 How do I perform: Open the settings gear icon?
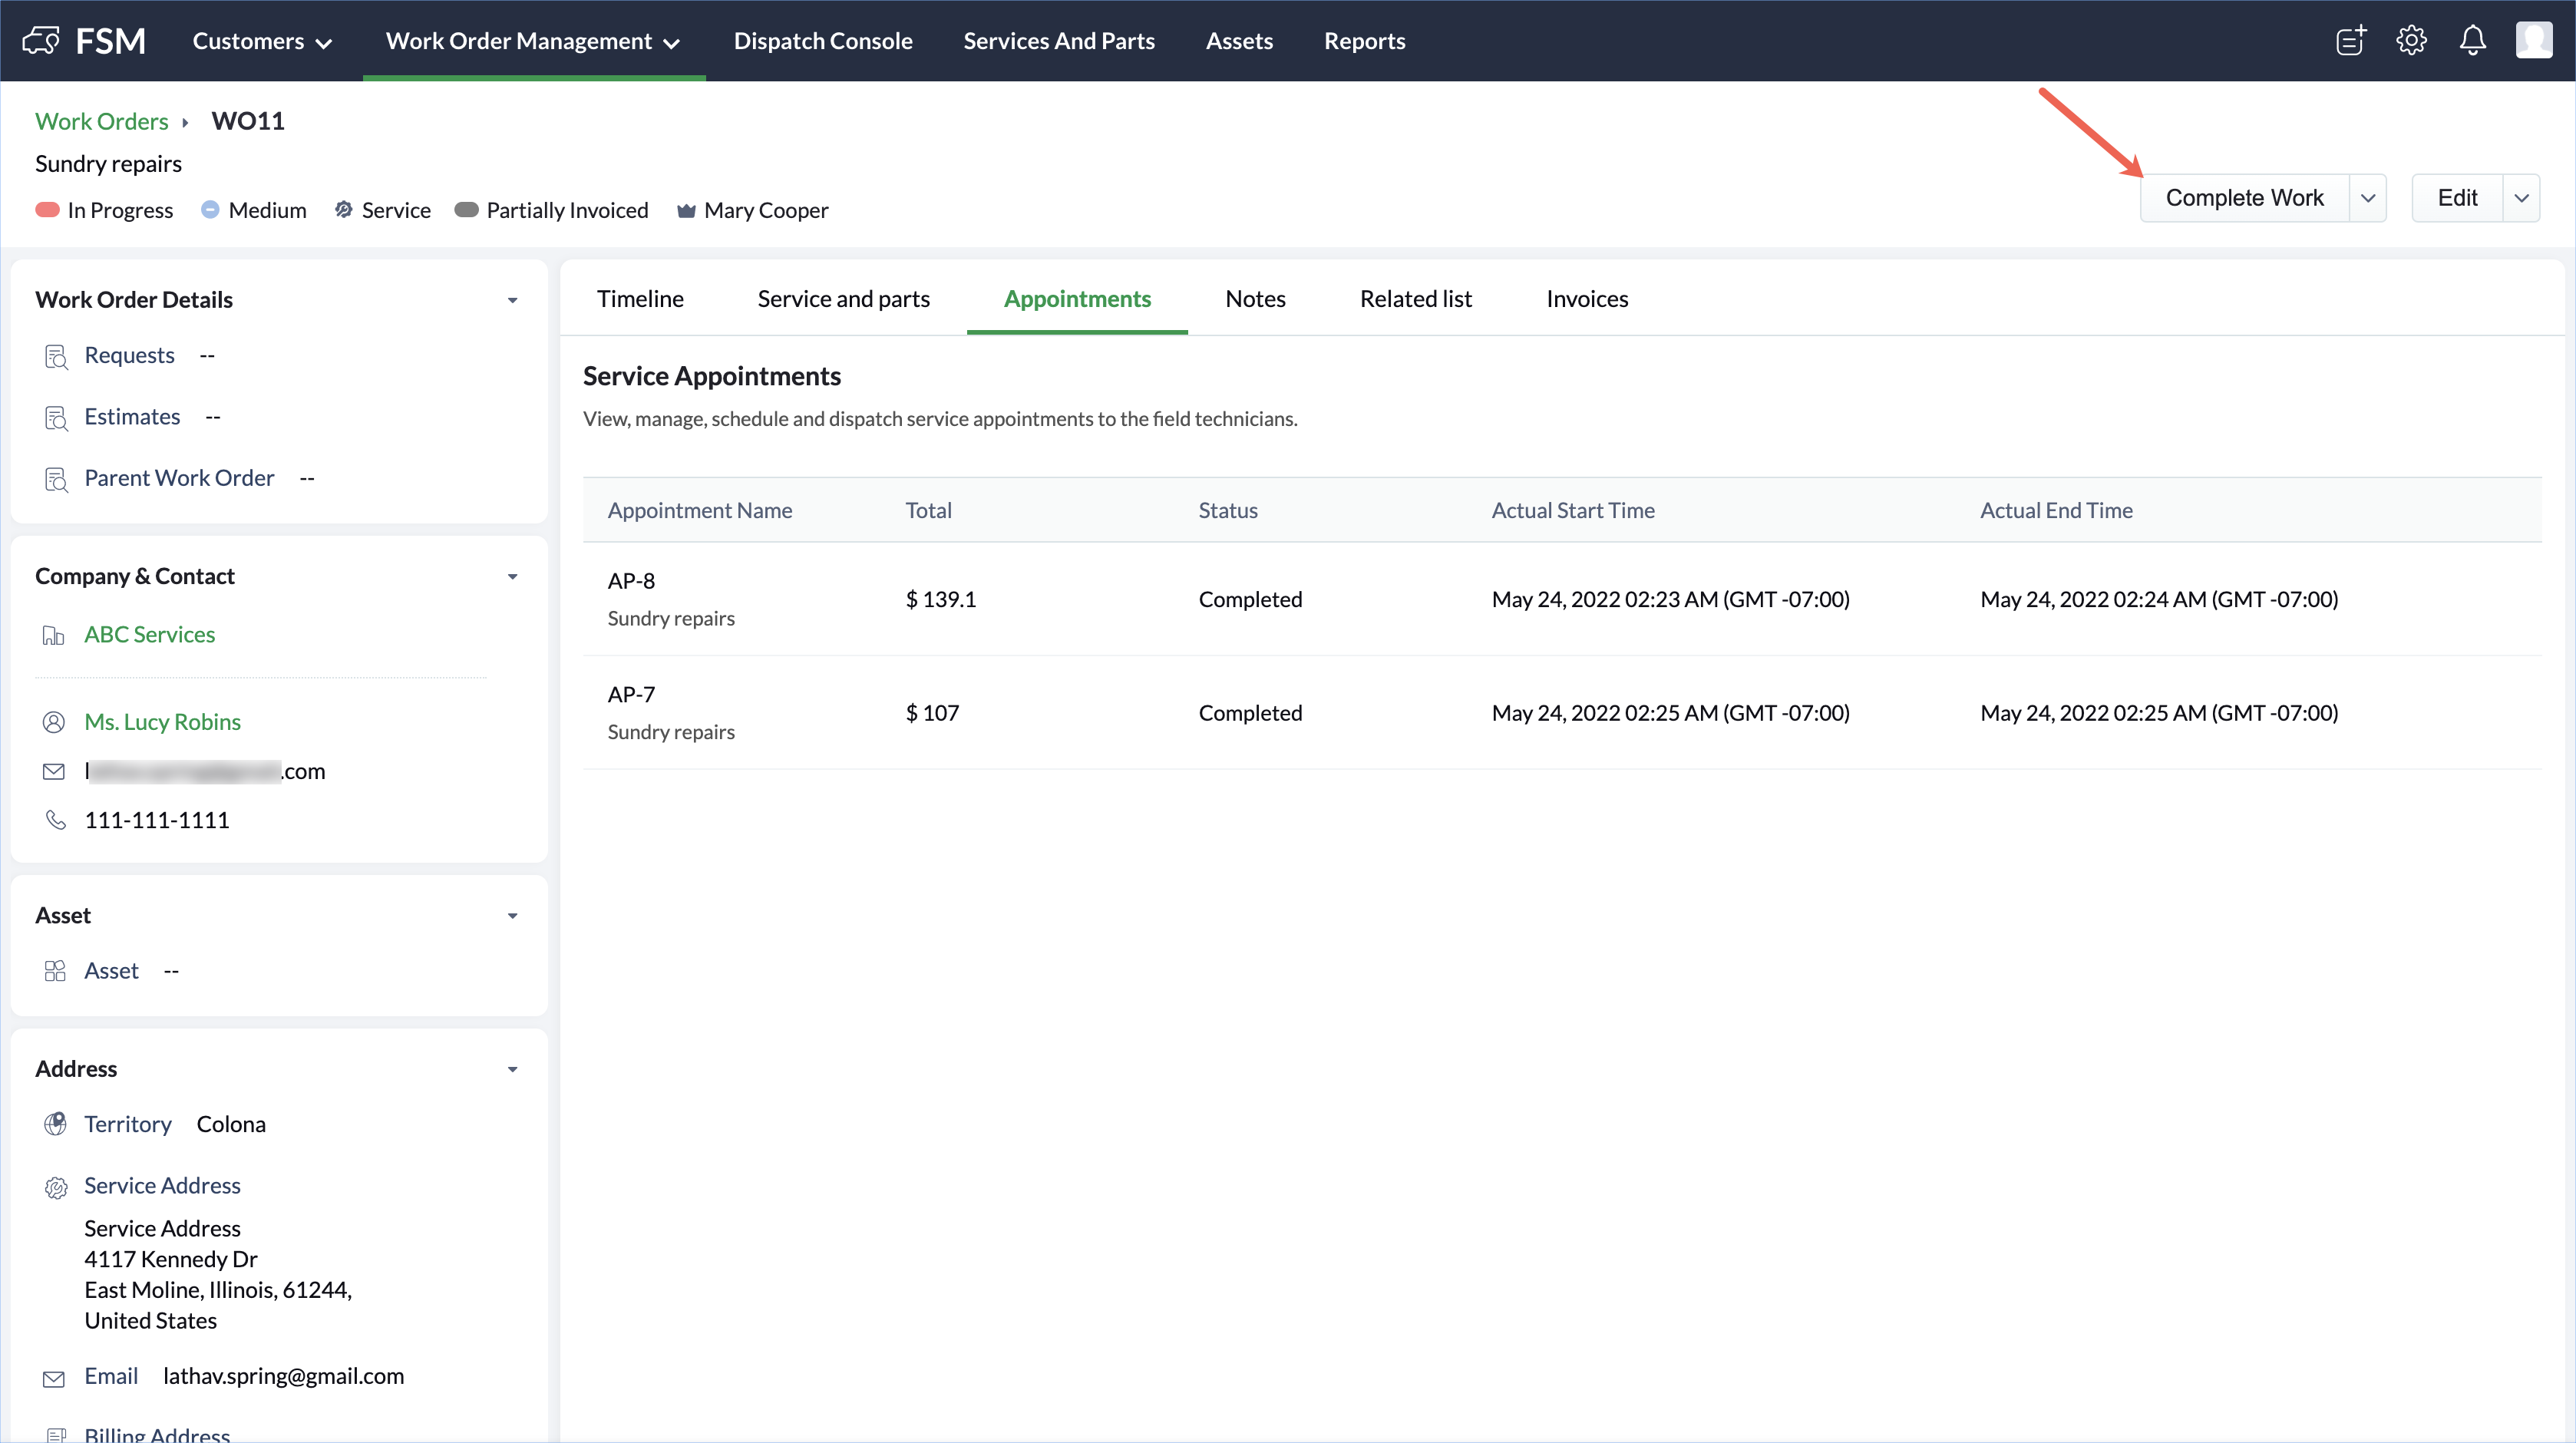2411,41
